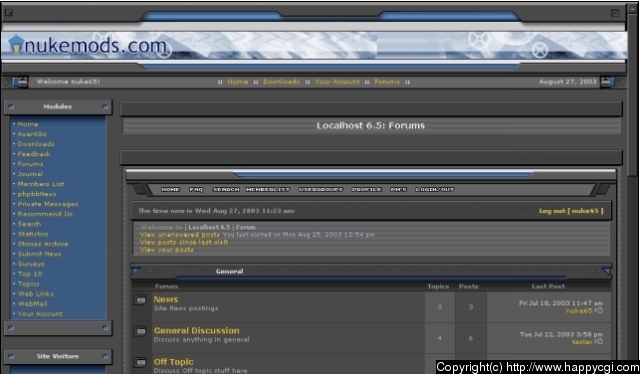Open Private Messages in the Modules list
The width and height of the screenshot is (640, 374).
tap(48, 204)
